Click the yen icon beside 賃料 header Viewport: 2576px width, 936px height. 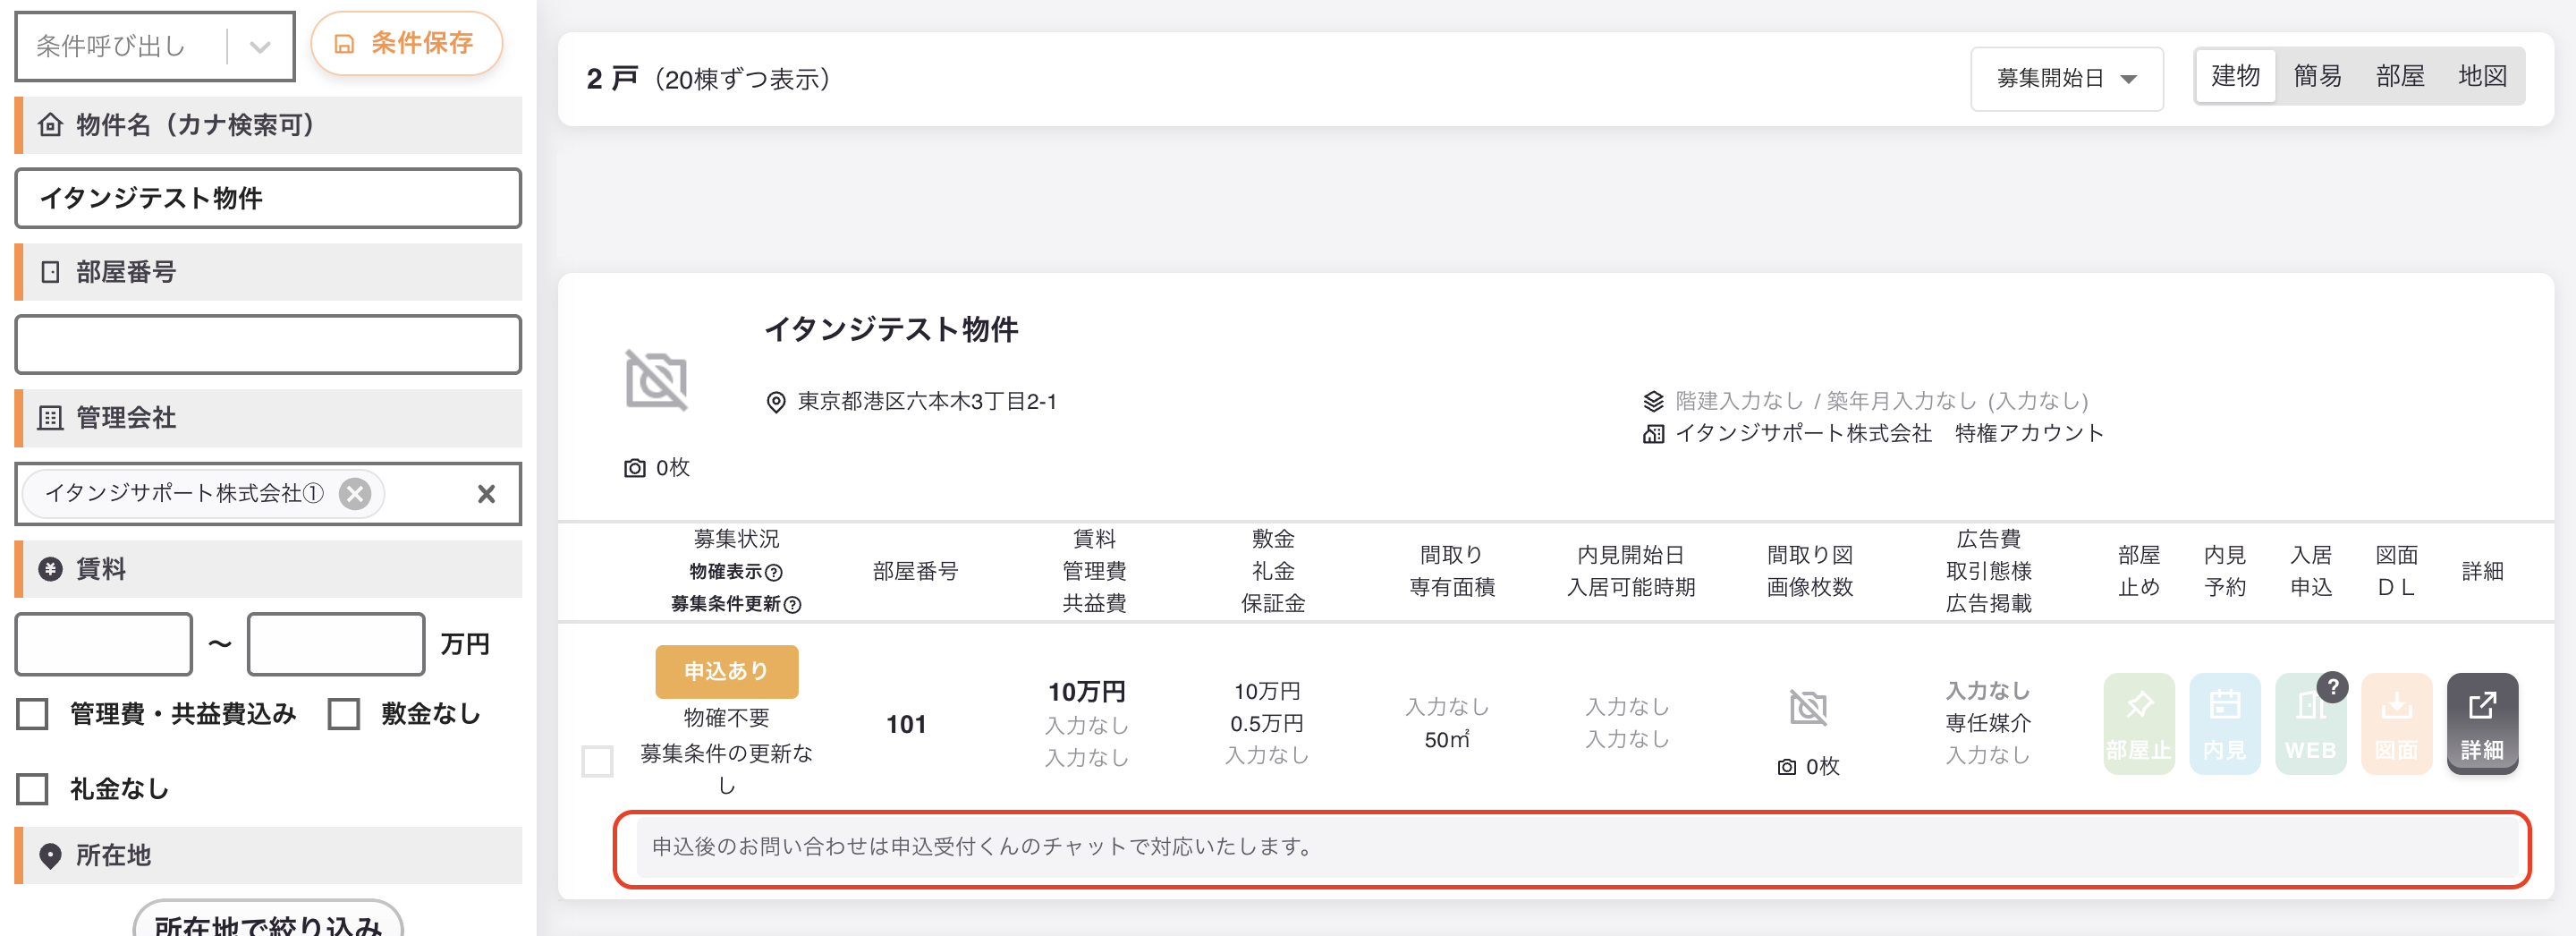point(50,569)
